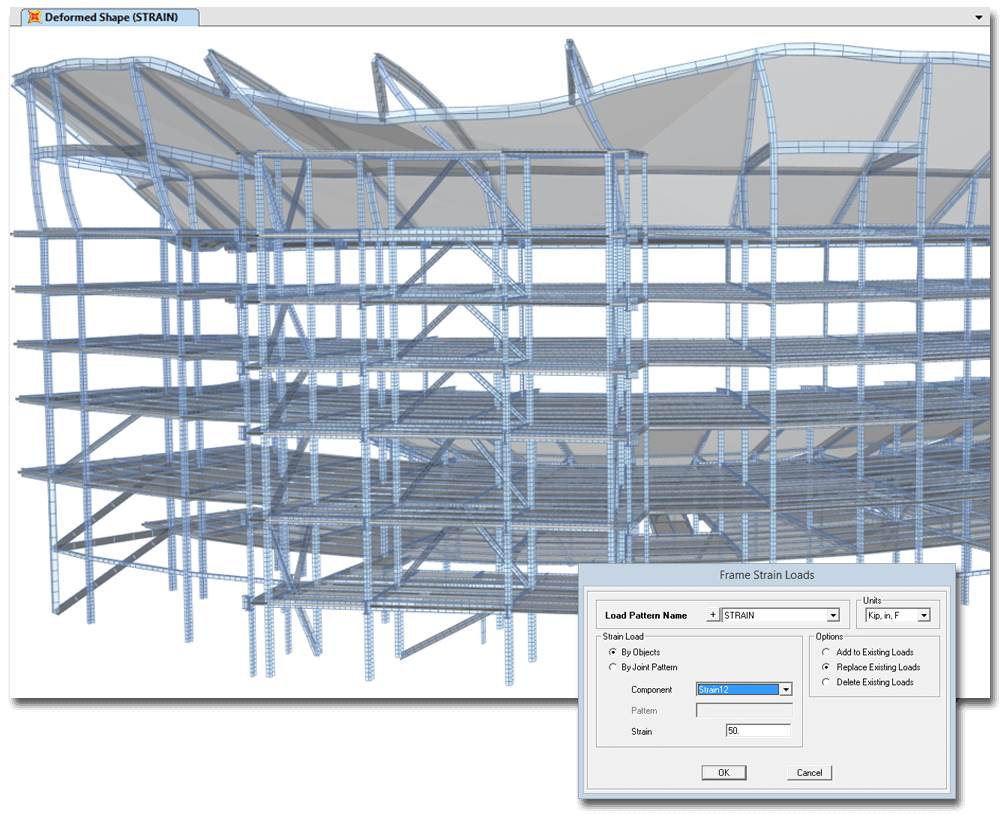Click the SAP2000 icon on the Deformed Shape tab
This screenshot has height=815, width=1000.
coord(34,18)
